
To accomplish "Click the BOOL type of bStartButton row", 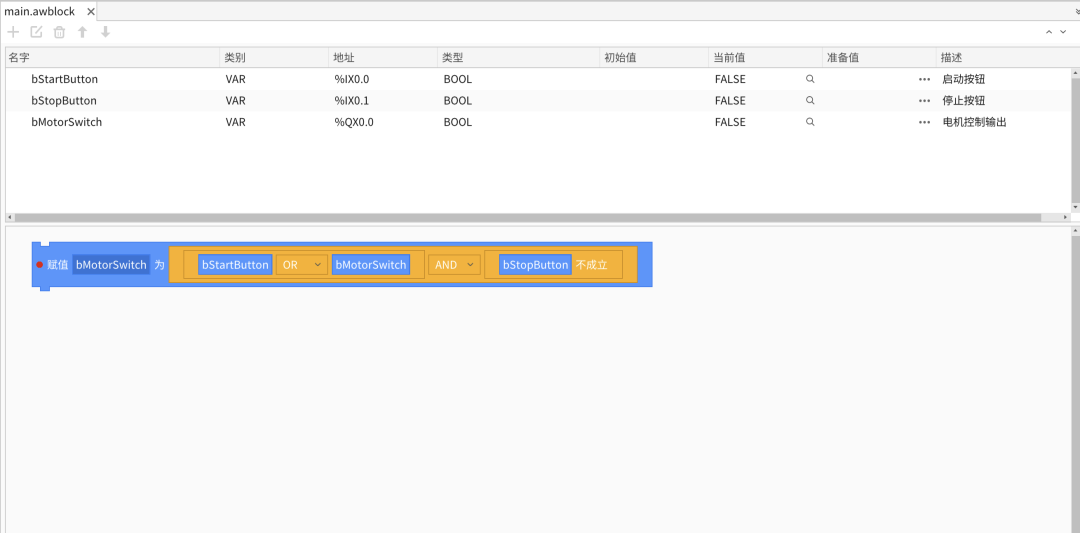I will coord(457,79).
